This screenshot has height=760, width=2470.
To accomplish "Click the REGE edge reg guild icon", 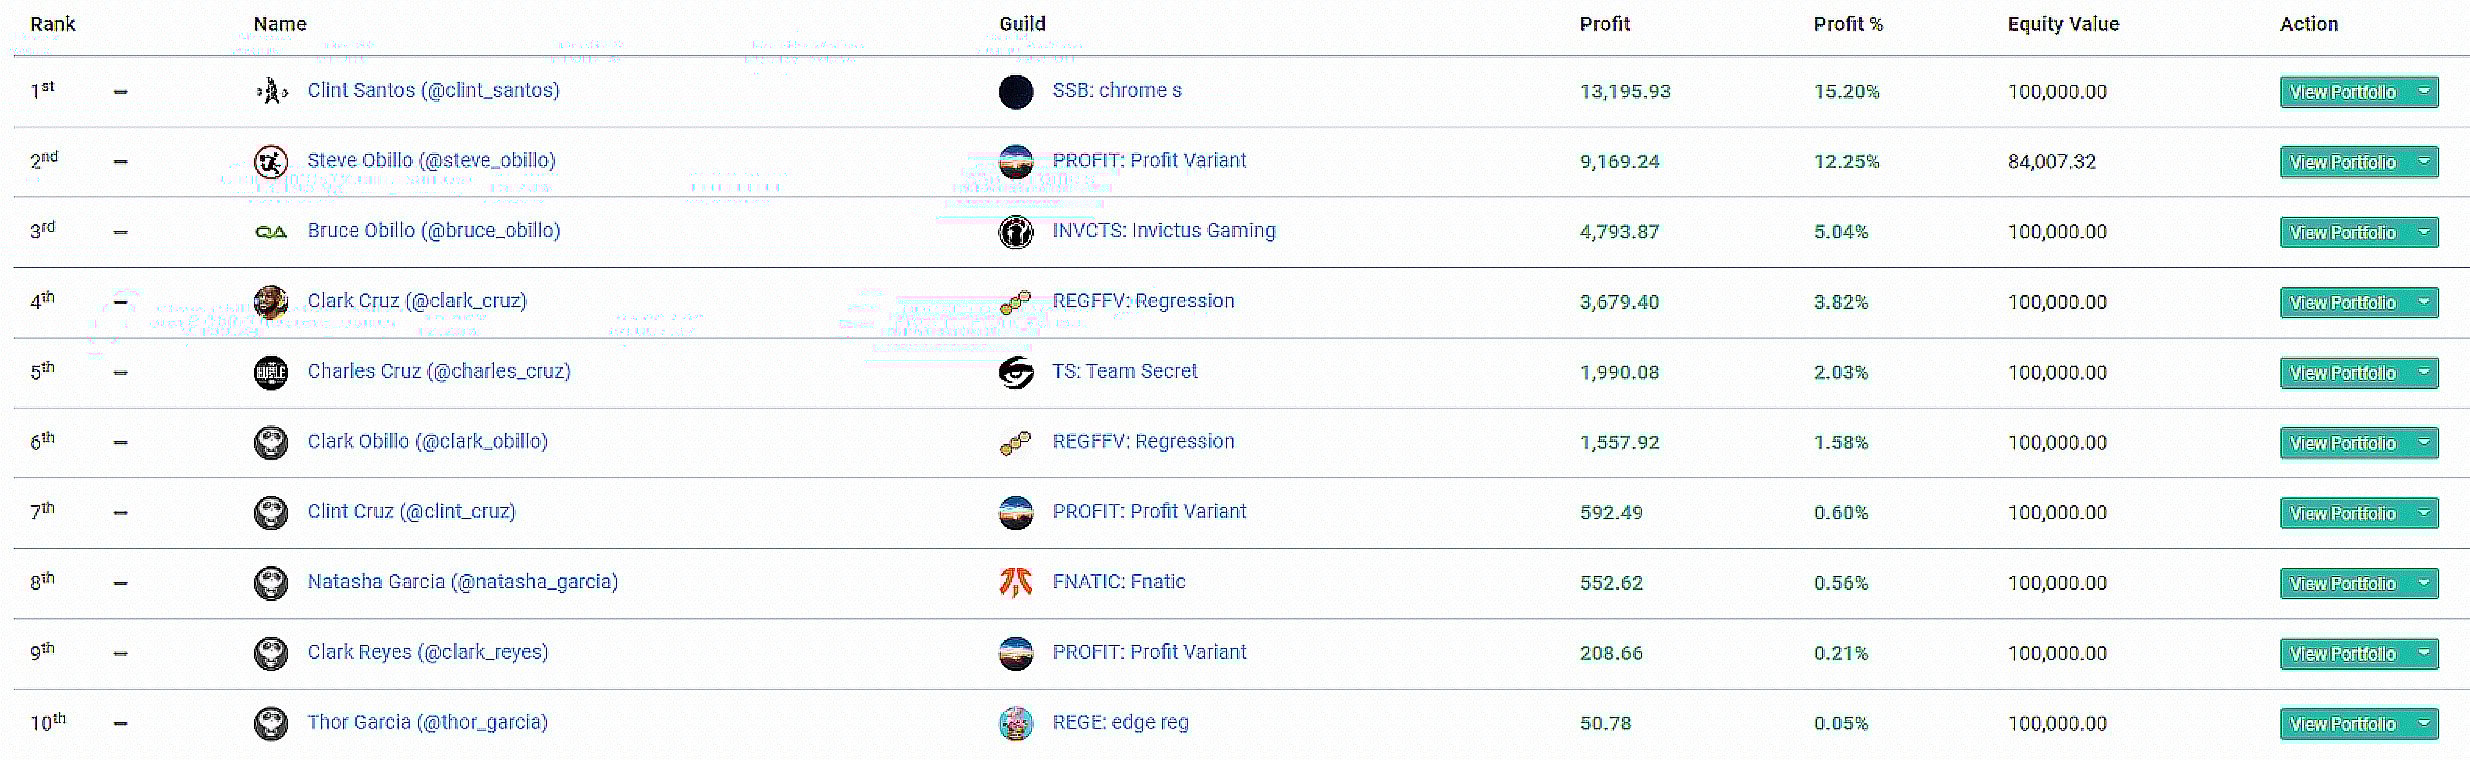I will tap(1016, 723).
